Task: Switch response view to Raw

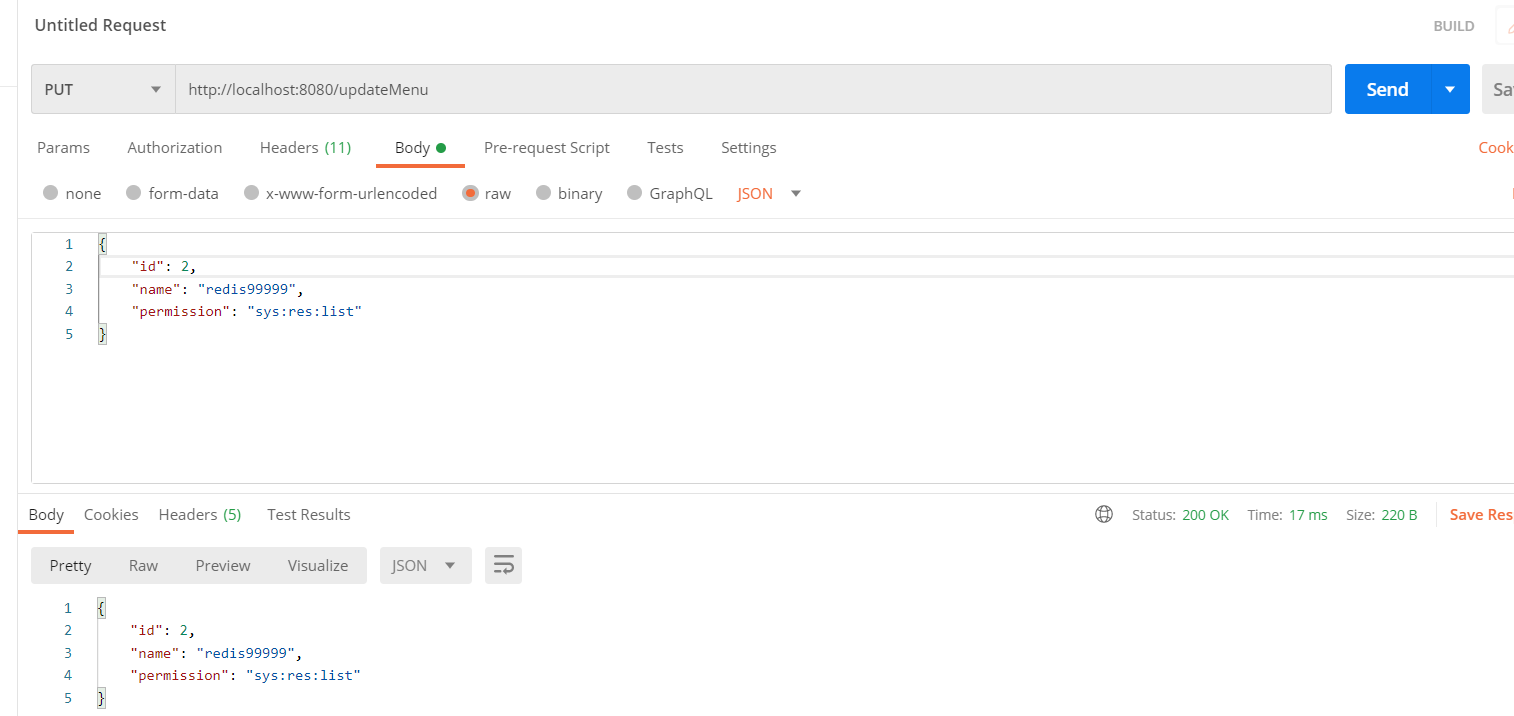Action: [x=143, y=565]
